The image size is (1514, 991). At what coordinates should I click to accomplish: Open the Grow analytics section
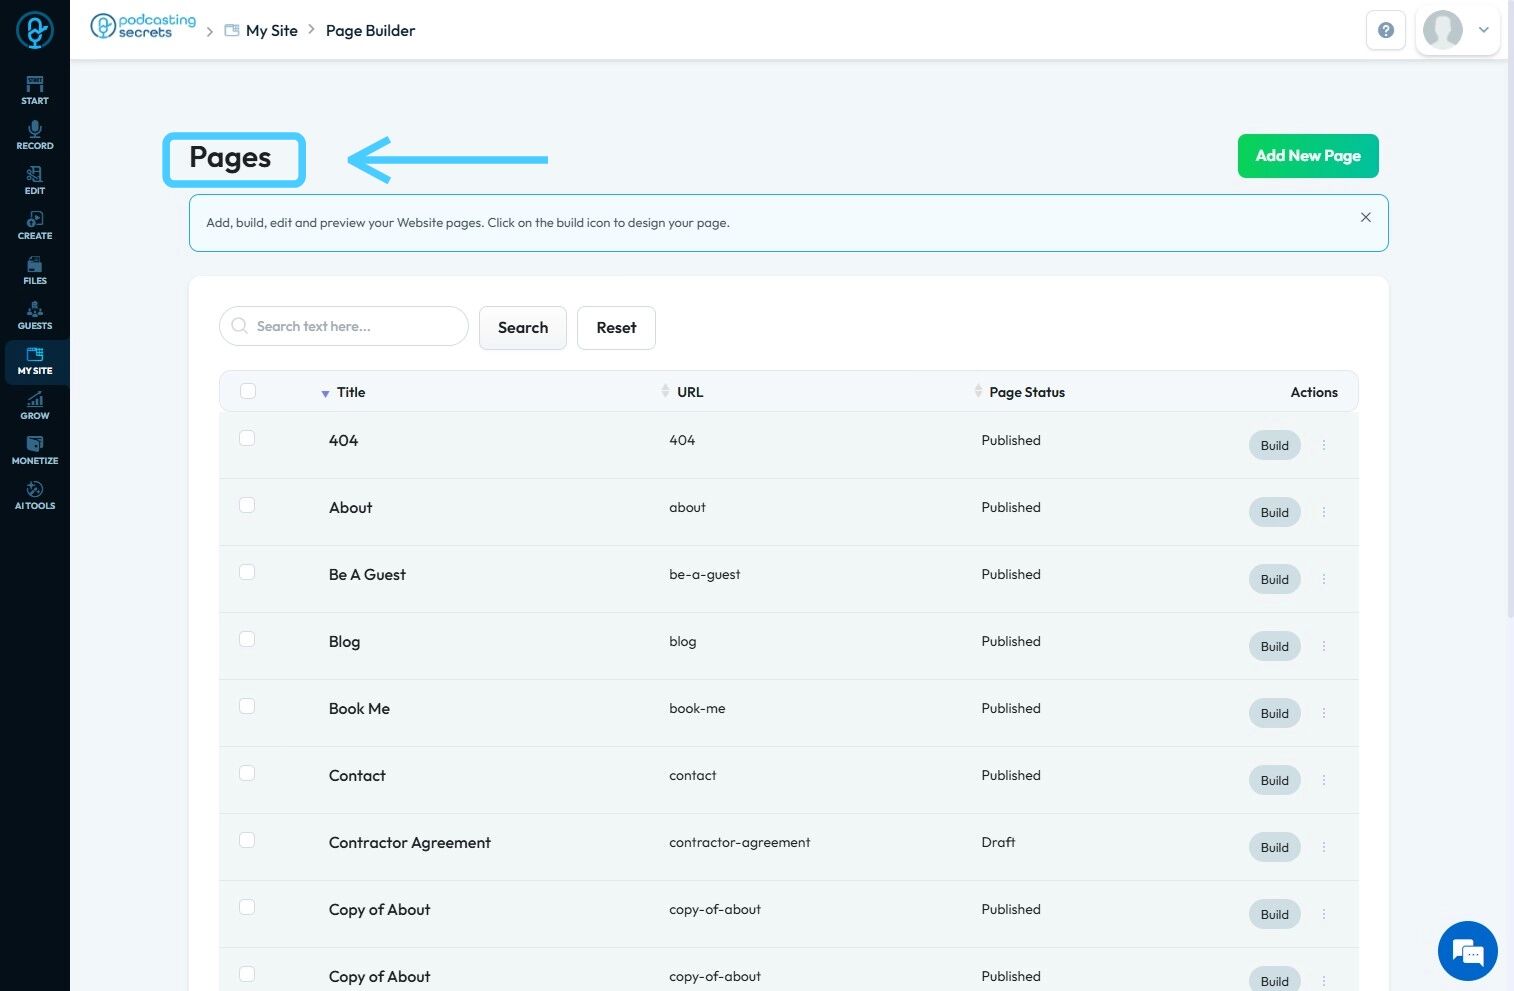click(x=35, y=405)
